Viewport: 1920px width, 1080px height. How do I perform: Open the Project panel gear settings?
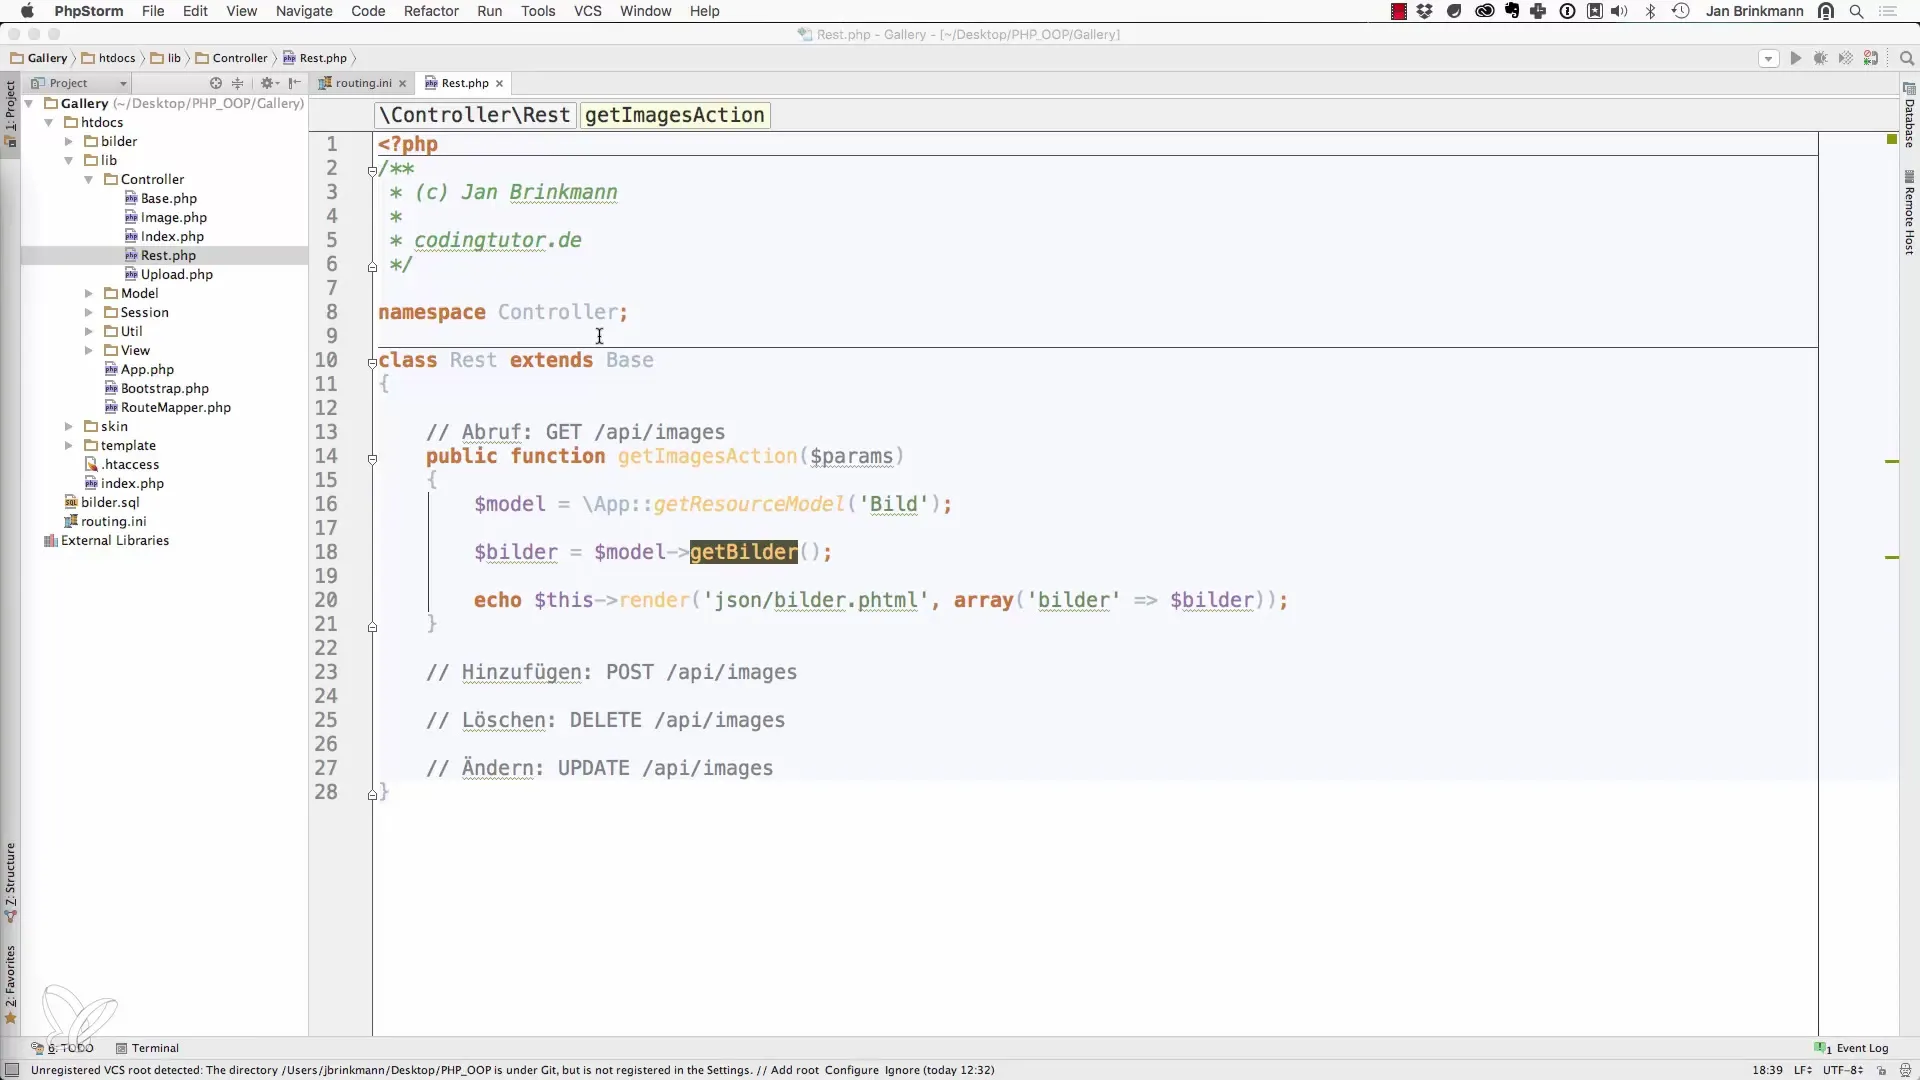pyautogui.click(x=268, y=83)
